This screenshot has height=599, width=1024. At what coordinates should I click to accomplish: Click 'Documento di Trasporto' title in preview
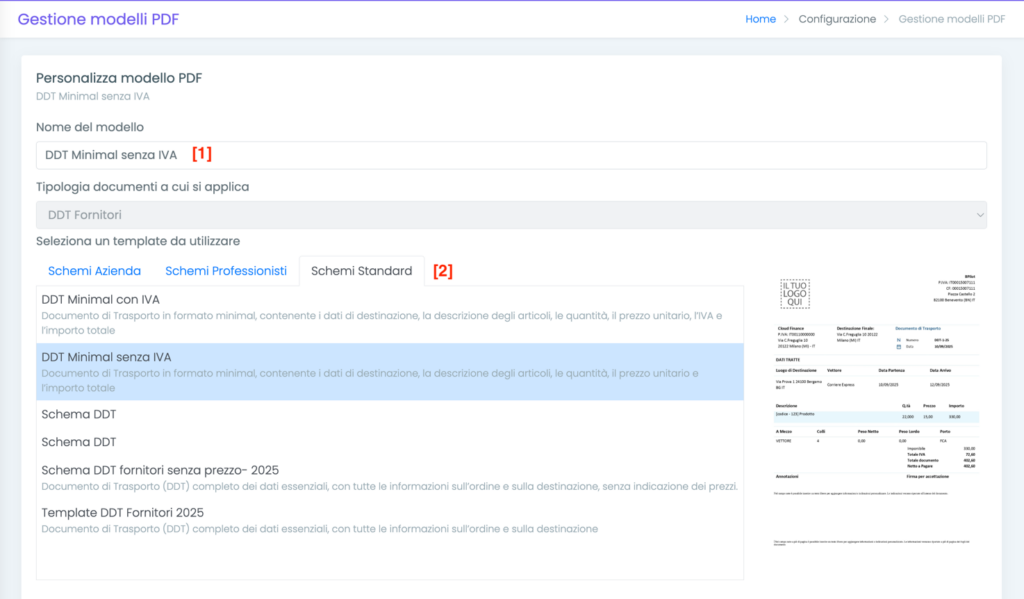pos(920,328)
